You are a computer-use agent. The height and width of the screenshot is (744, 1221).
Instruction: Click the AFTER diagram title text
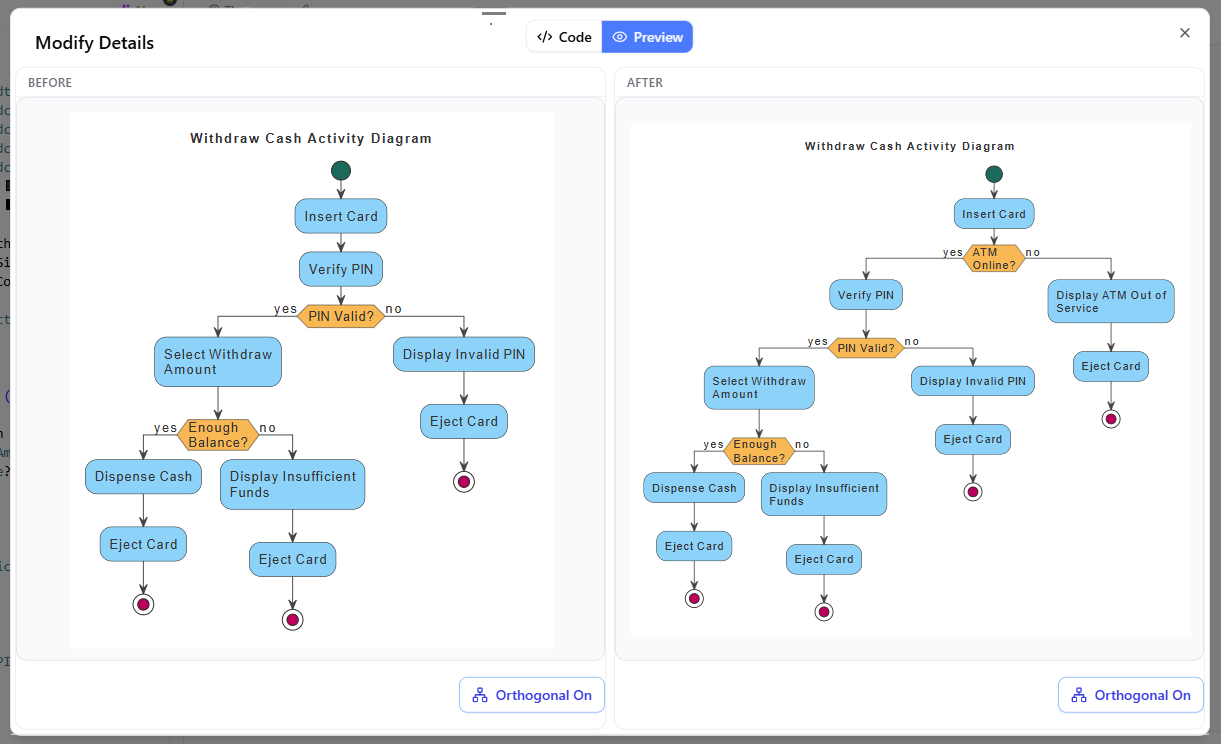point(910,146)
